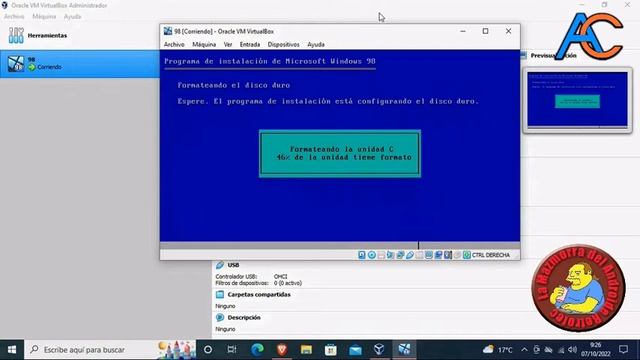640x360 pixels.
Task: Open Cortana from the taskbar
Action: click(x=208, y=350)
